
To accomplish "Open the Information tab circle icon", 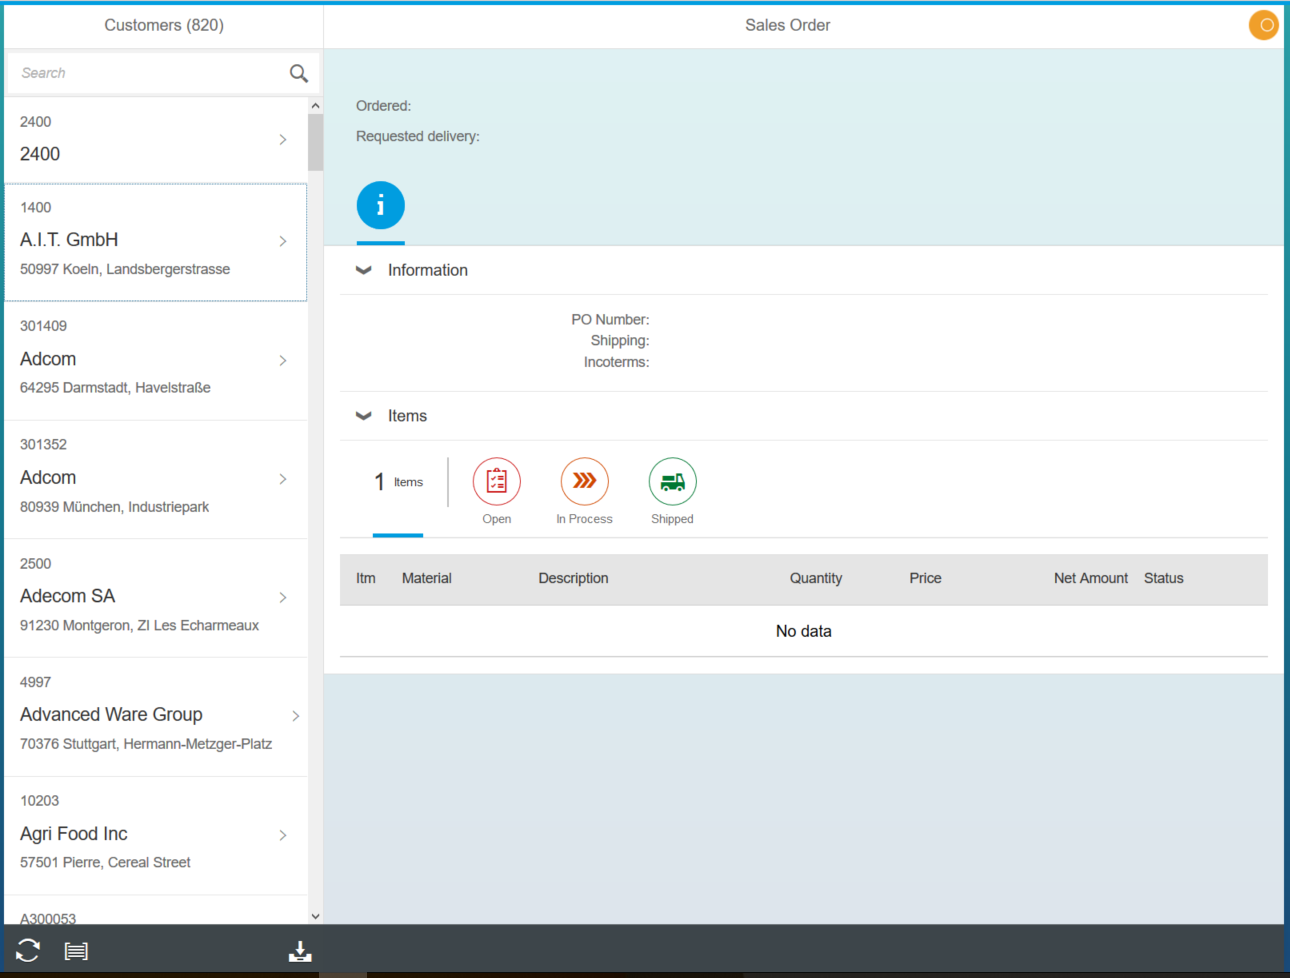I will click(x=380, y=204).
